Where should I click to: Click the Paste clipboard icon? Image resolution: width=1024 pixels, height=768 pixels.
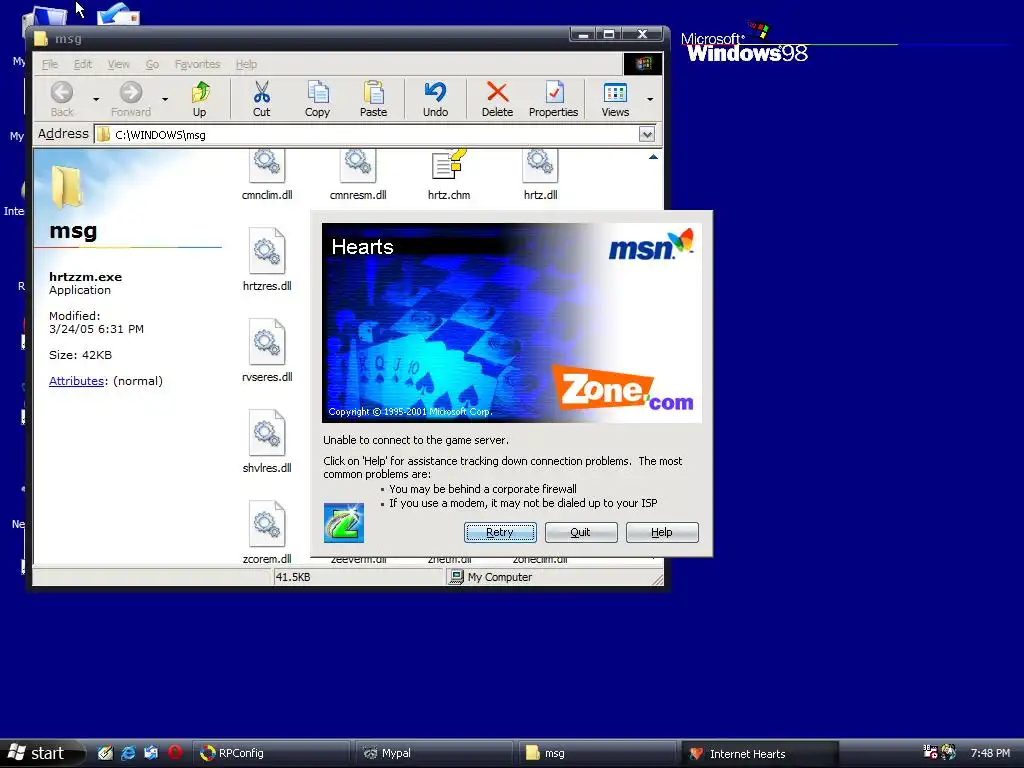pos(374,93)
